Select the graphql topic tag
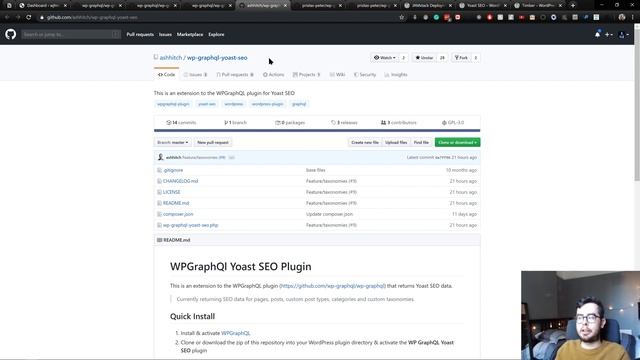The width and height of the screenshot is (640, 360). (299, 104)
